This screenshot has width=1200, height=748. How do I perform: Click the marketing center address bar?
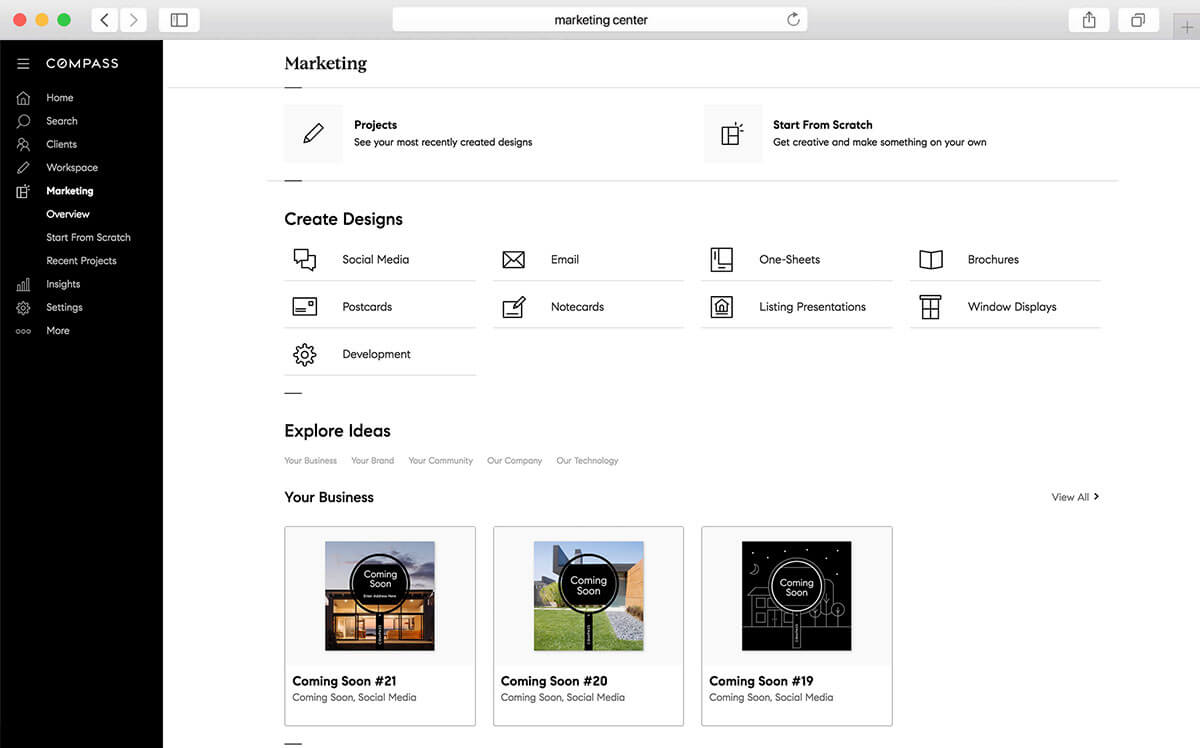tap(600, 20)
